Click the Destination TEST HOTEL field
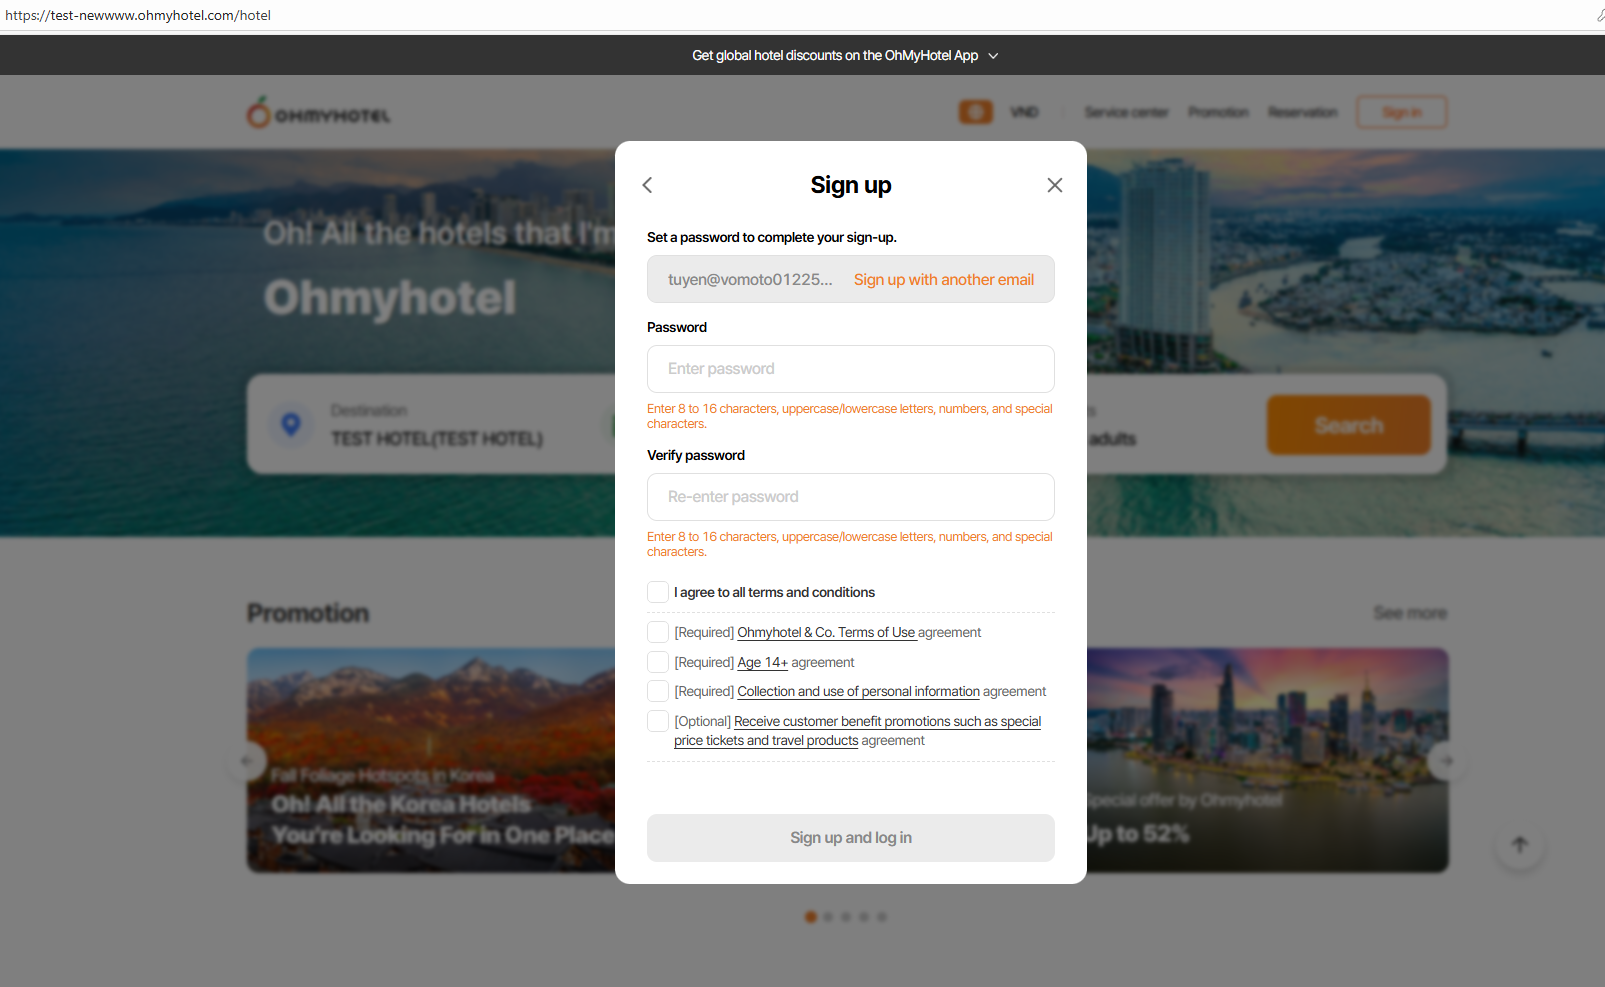Screen dimensions: 1605x987 (x=437, y=425)
